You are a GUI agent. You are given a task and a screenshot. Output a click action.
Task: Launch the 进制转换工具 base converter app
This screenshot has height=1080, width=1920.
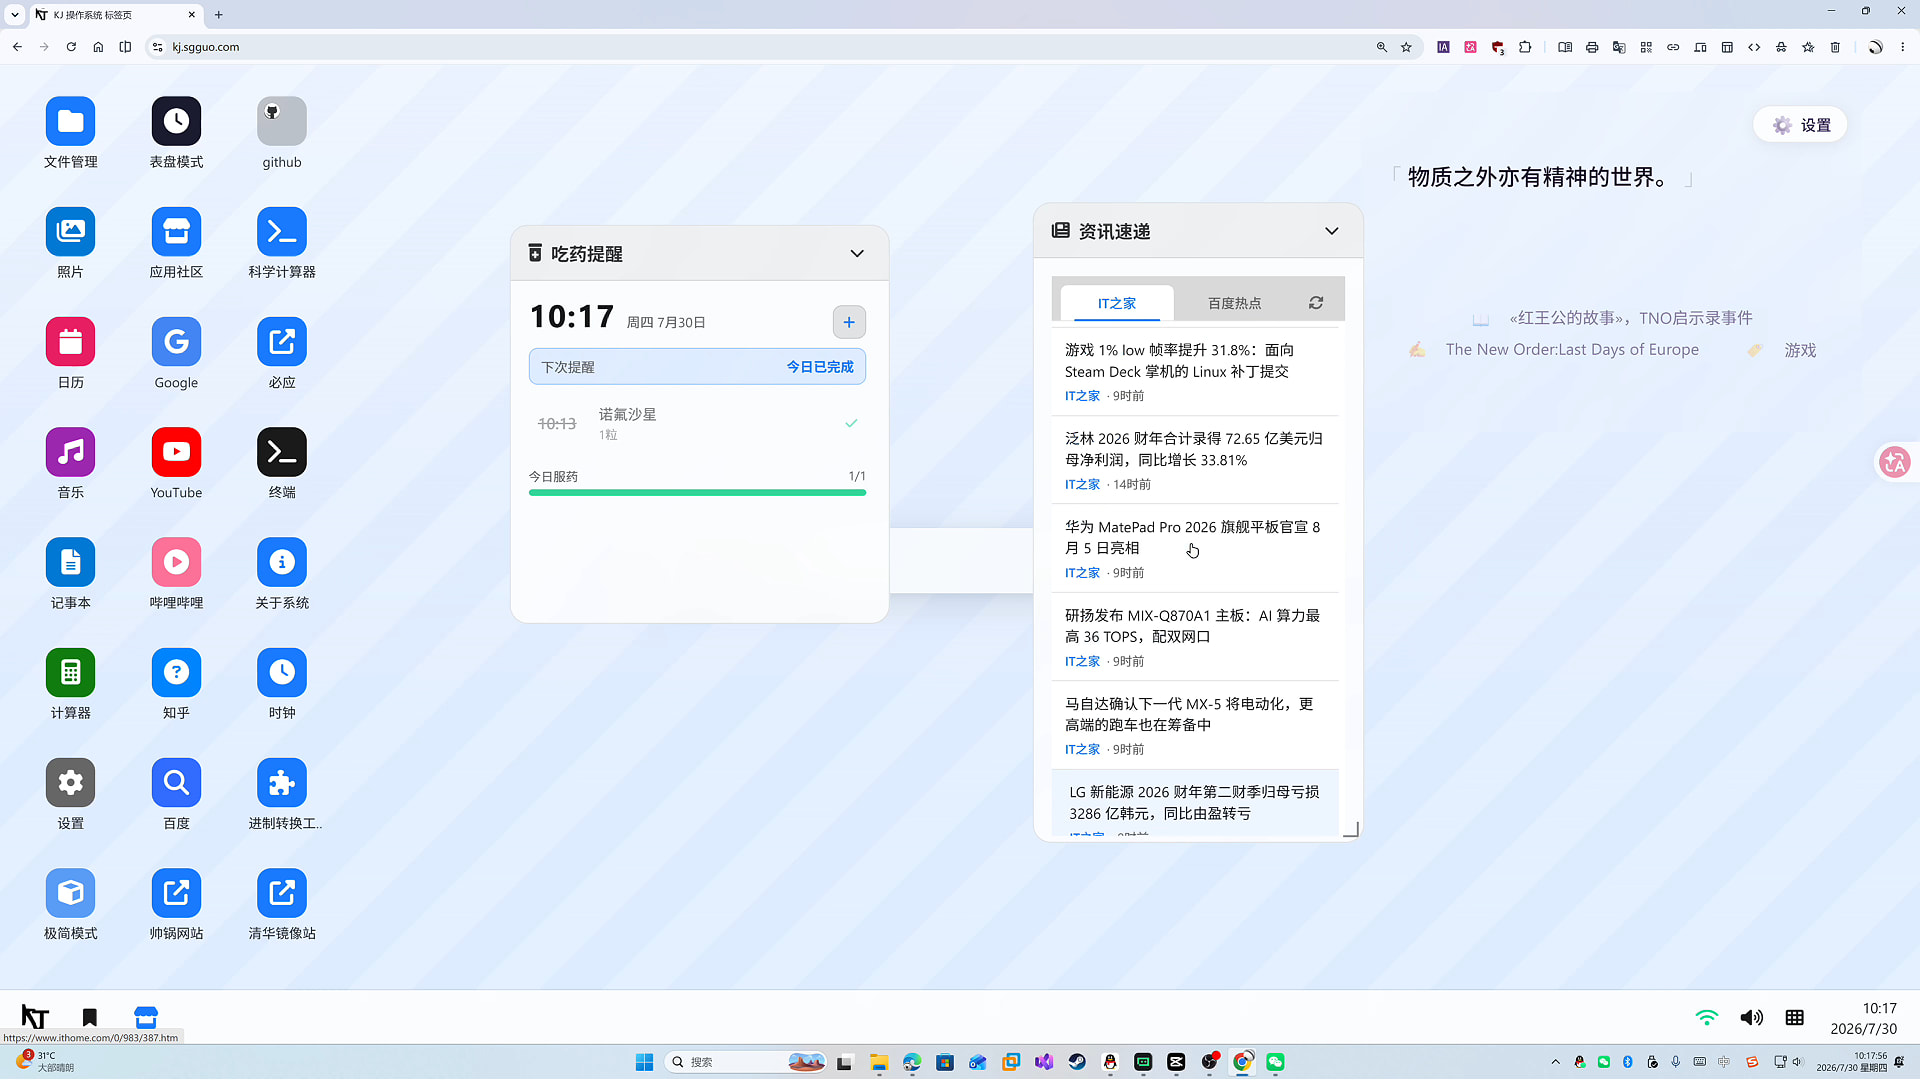tap(282, 782)
